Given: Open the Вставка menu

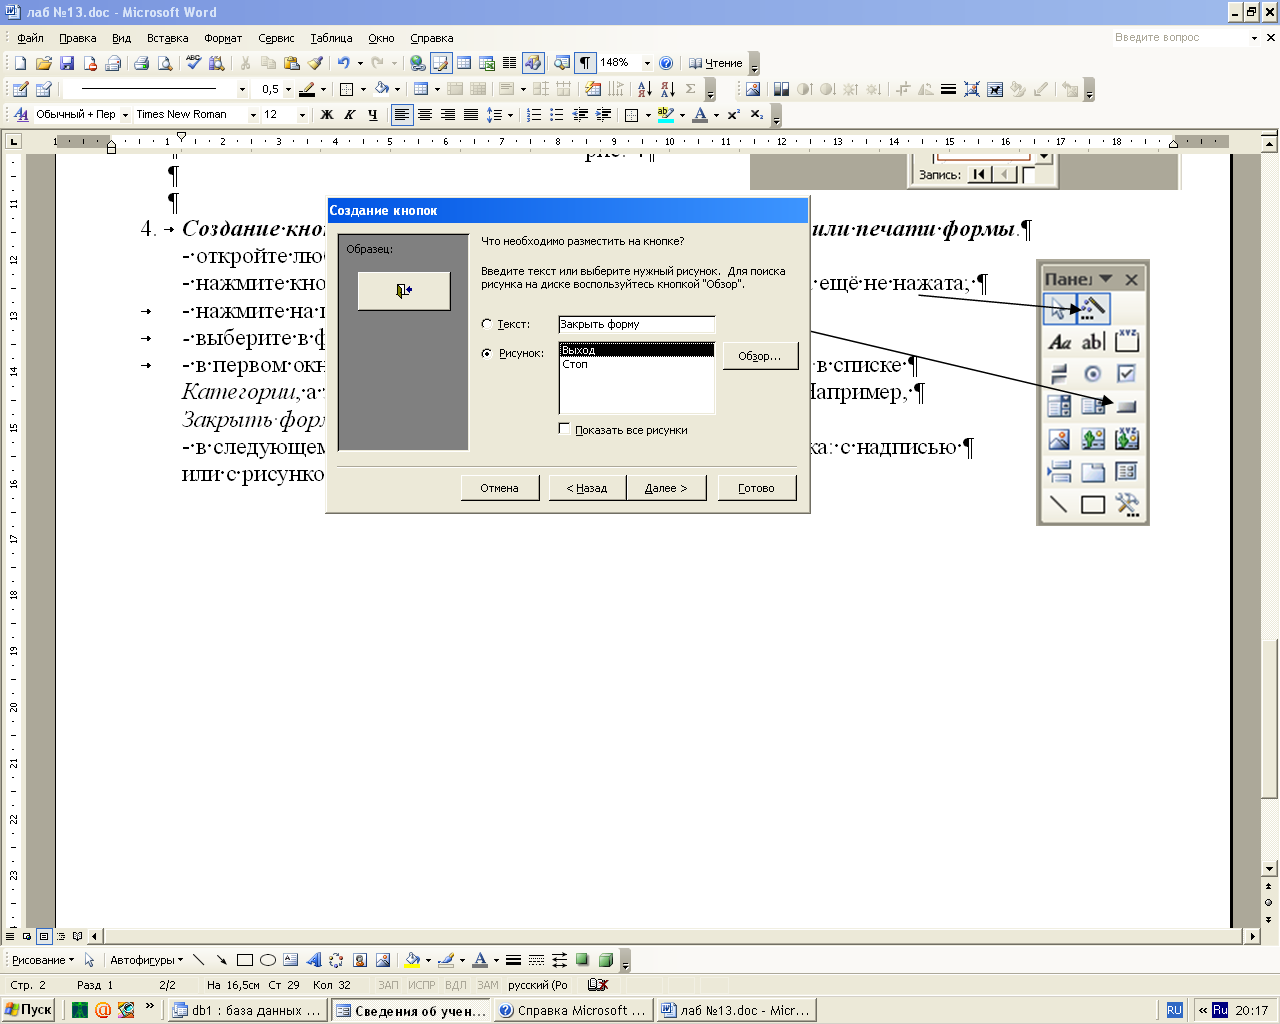Looking at the screenshot, I should [167, 38].
